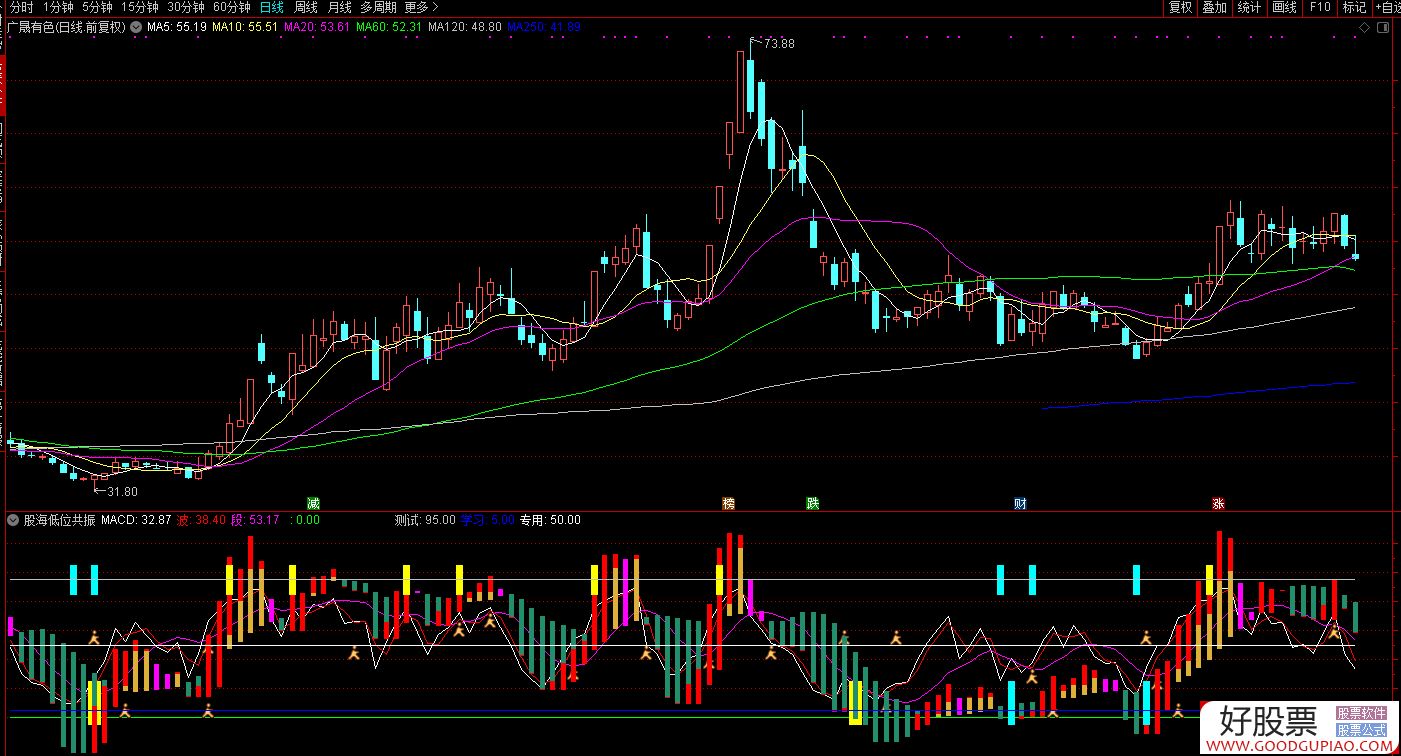This screenshot has height=756, width=1401.
Task: Click the 测试: 95.00 value
Action: pos(425,520)
